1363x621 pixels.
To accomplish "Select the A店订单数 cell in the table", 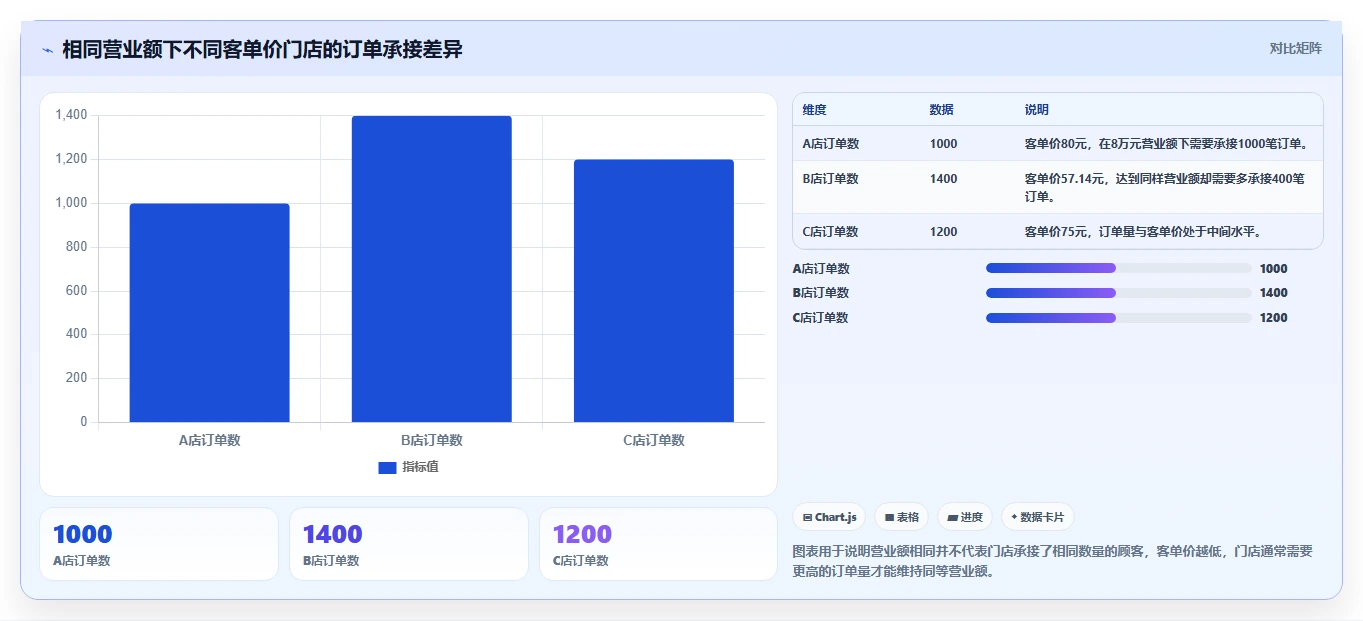I will 830,144.
